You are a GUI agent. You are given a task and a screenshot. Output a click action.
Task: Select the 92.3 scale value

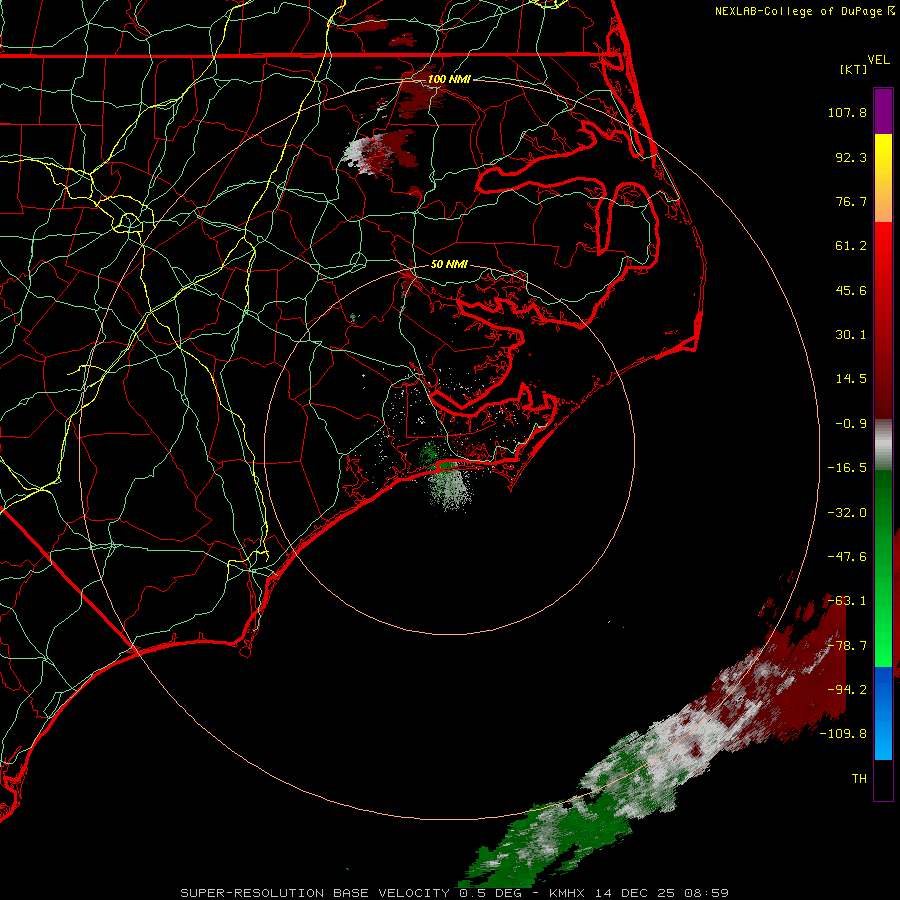(x=851, y=157)
